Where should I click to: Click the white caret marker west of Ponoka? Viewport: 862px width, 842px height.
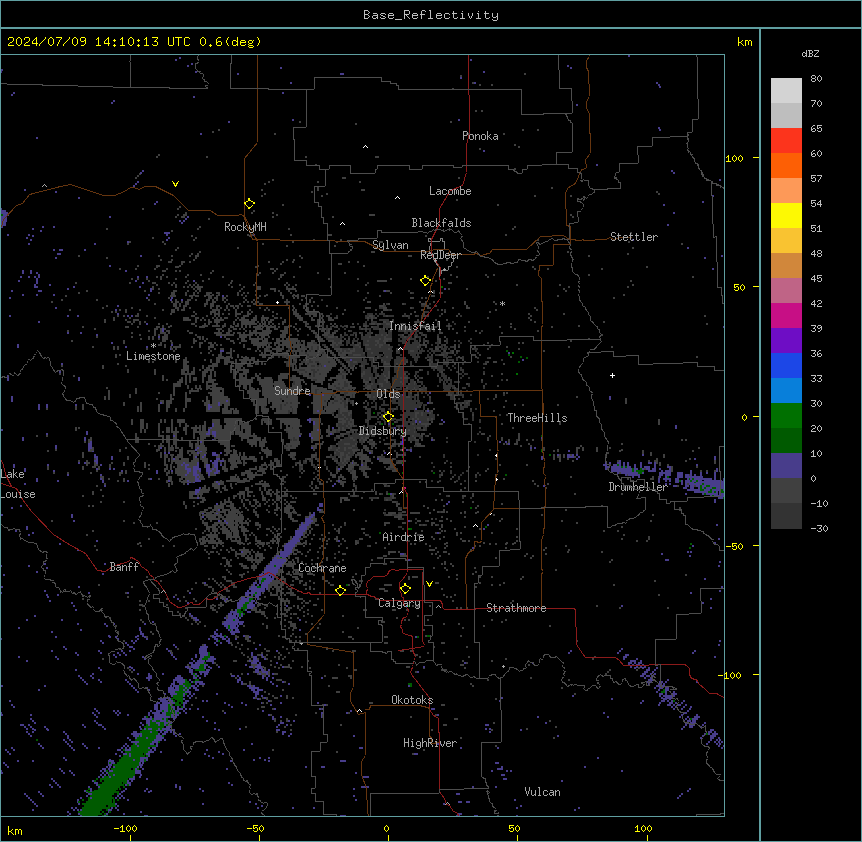(x=366, y=147)
